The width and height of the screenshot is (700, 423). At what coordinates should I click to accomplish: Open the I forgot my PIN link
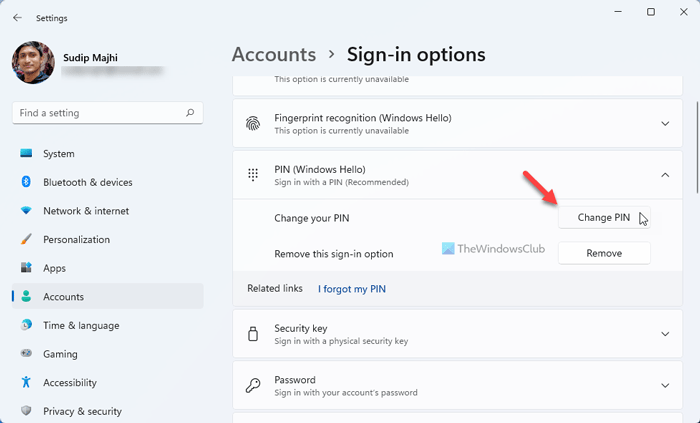click(351, 289)
